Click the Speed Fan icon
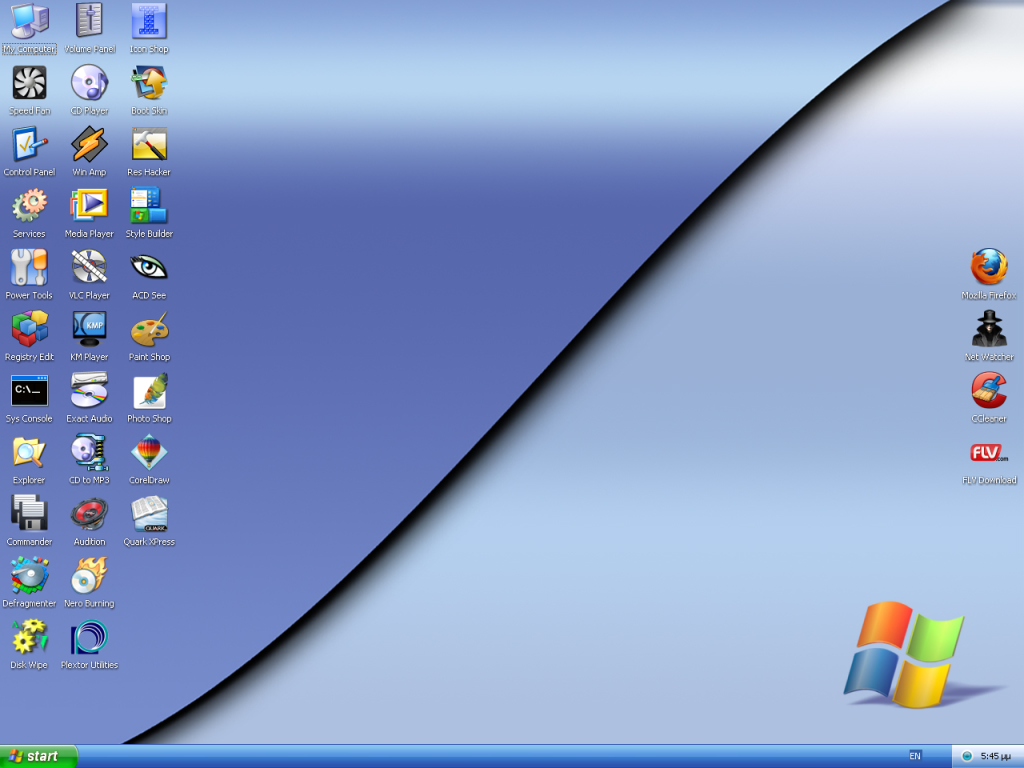 [29, 82]
